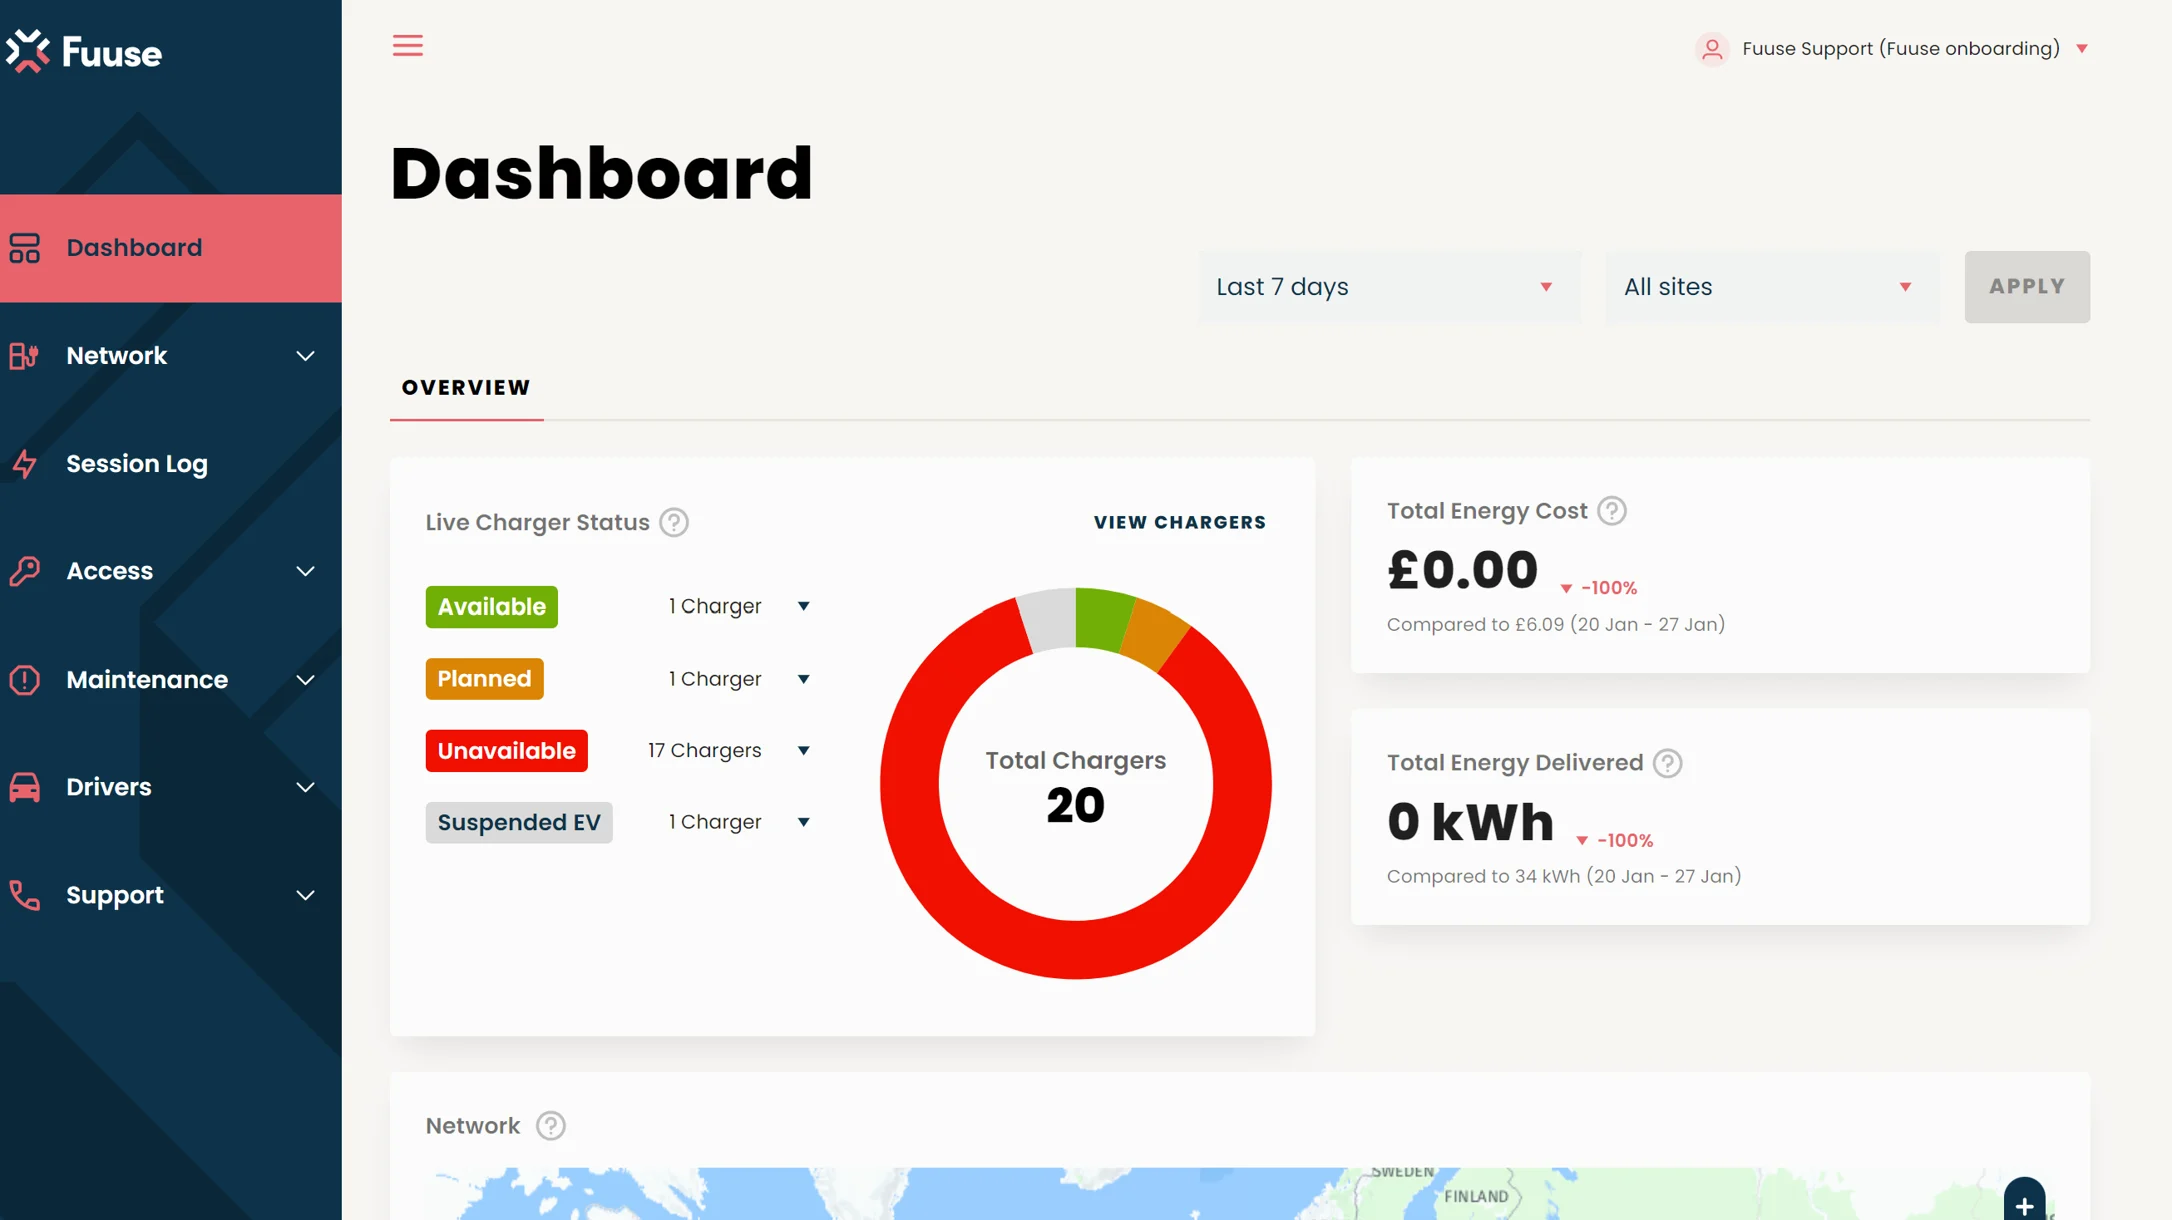
Task: Open the Support menu item
Action: [x=171, y=895]
